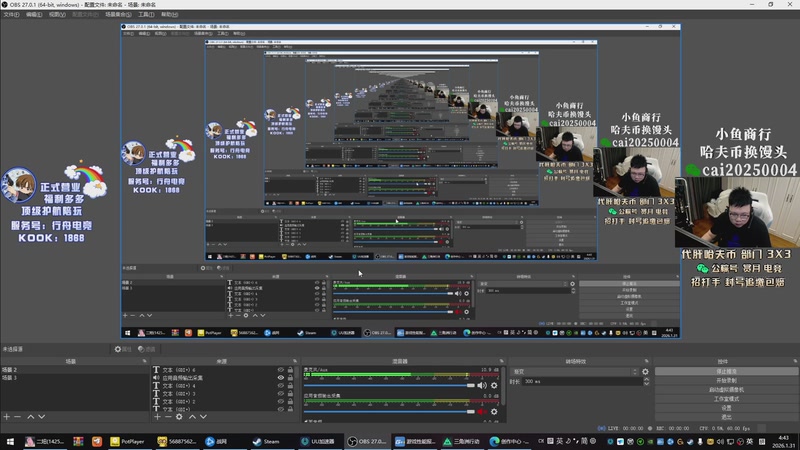Image resolution: width=800 pixels, height=450 pixels.
Task: Open 三角洲行动 from the taskbar
Action: pyautogui.click(x=461, y=441)
